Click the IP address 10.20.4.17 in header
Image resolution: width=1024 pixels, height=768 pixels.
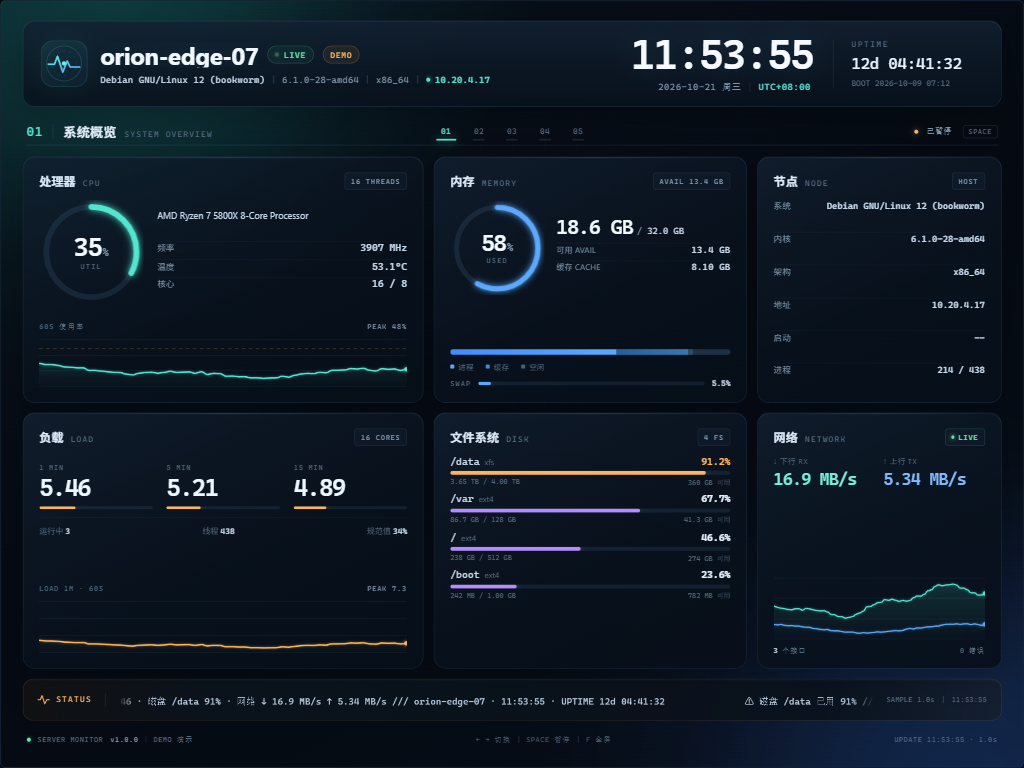coord(462,80)
